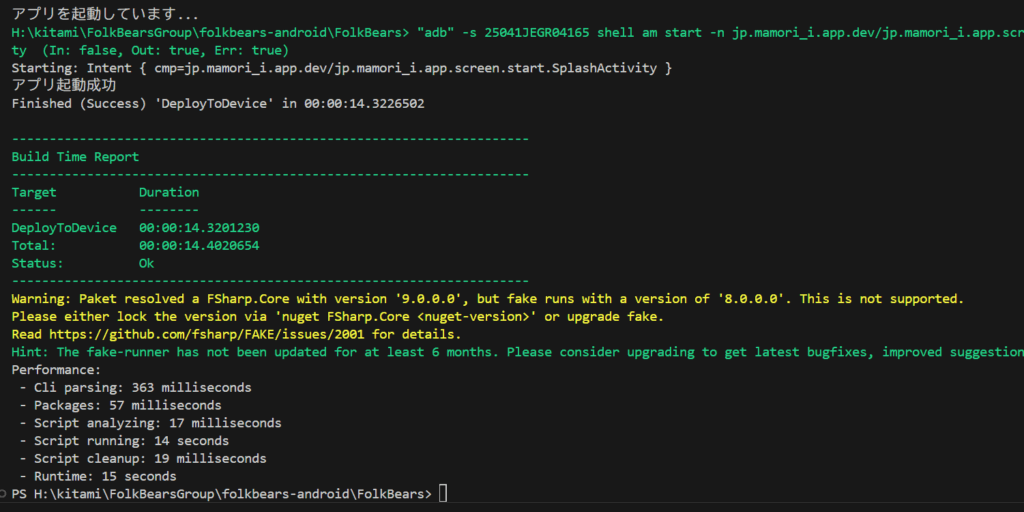Click the yellow 'Warning: Paket resolved' line

pos(487,299)
